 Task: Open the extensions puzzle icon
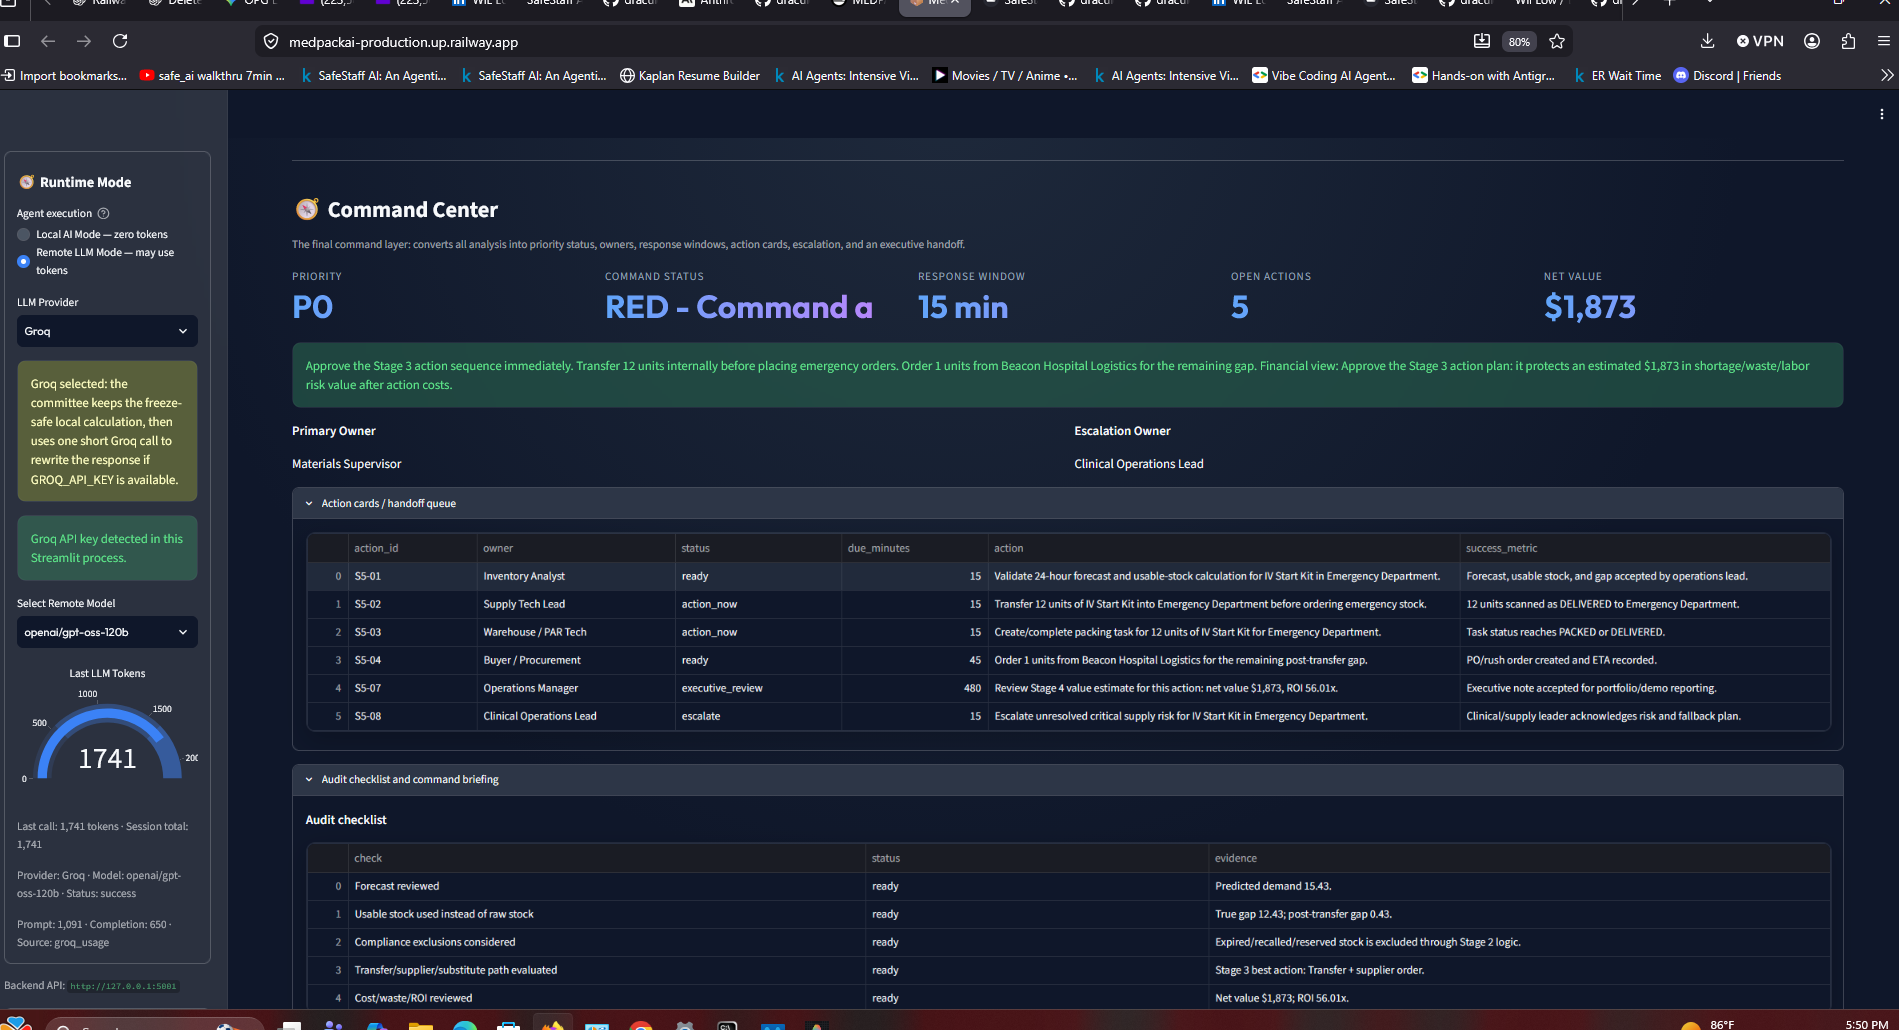pos(1848,41)
